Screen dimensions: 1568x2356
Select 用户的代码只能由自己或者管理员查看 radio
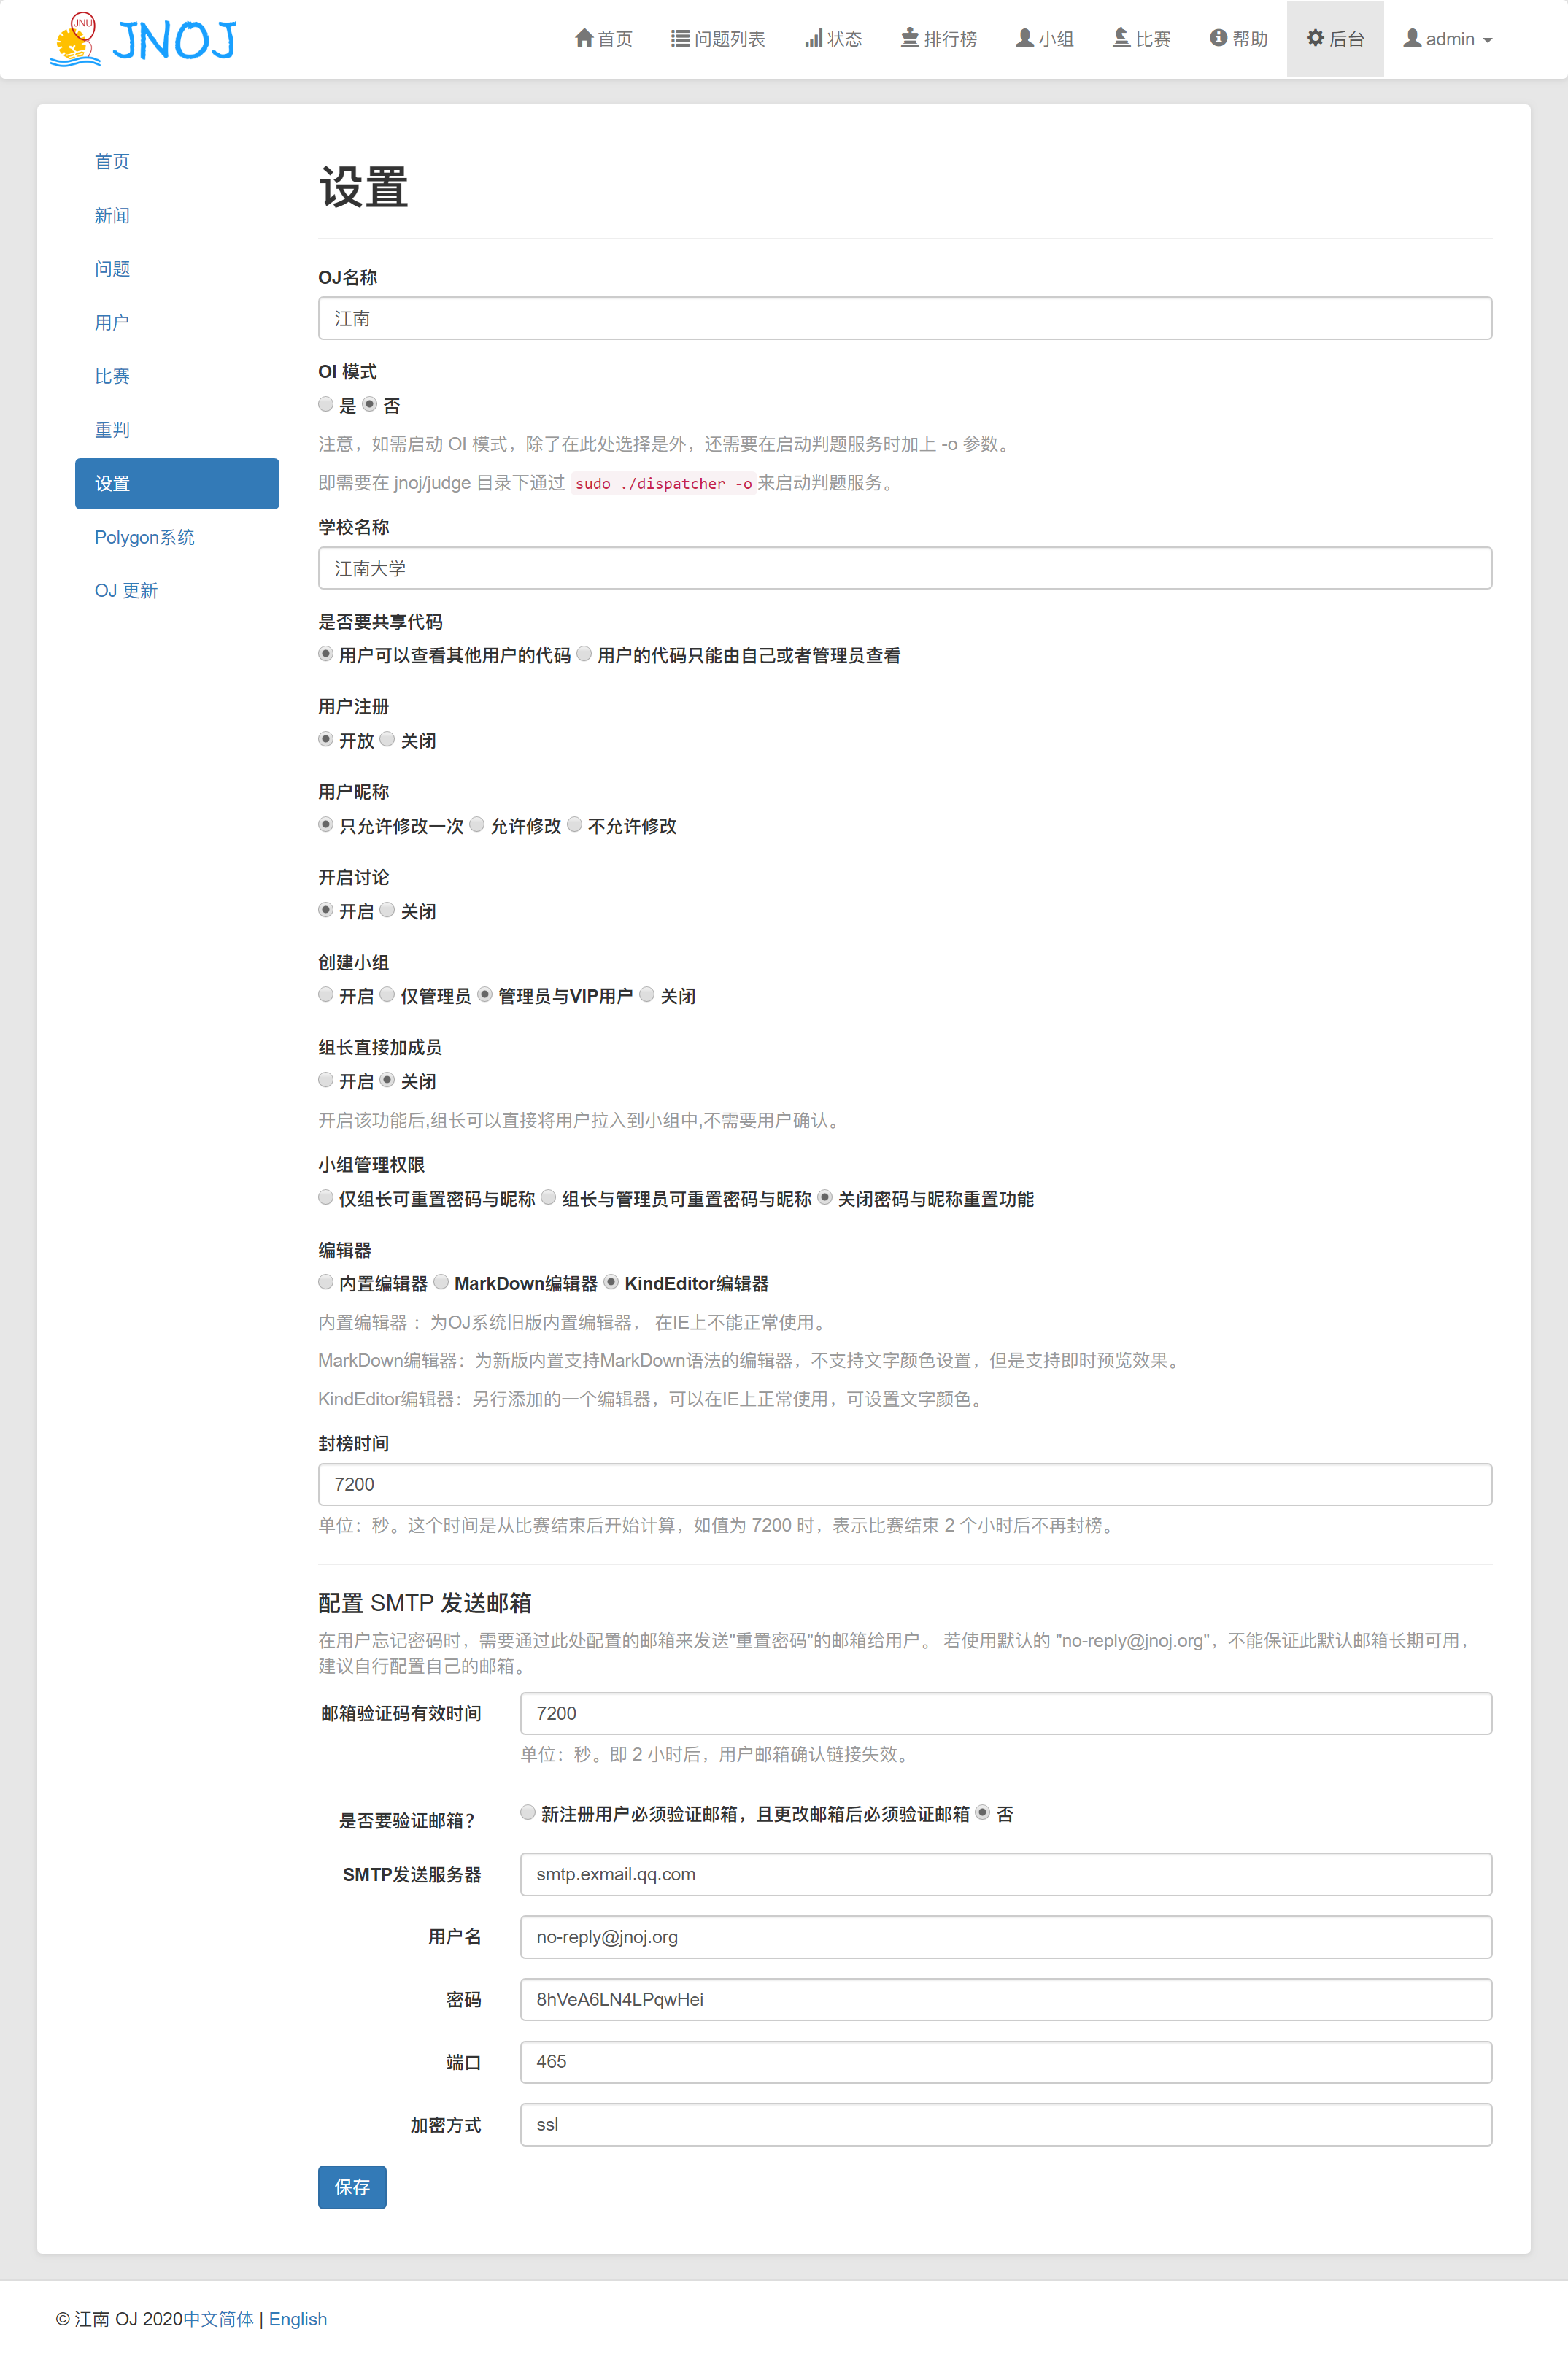pos(584,654)
